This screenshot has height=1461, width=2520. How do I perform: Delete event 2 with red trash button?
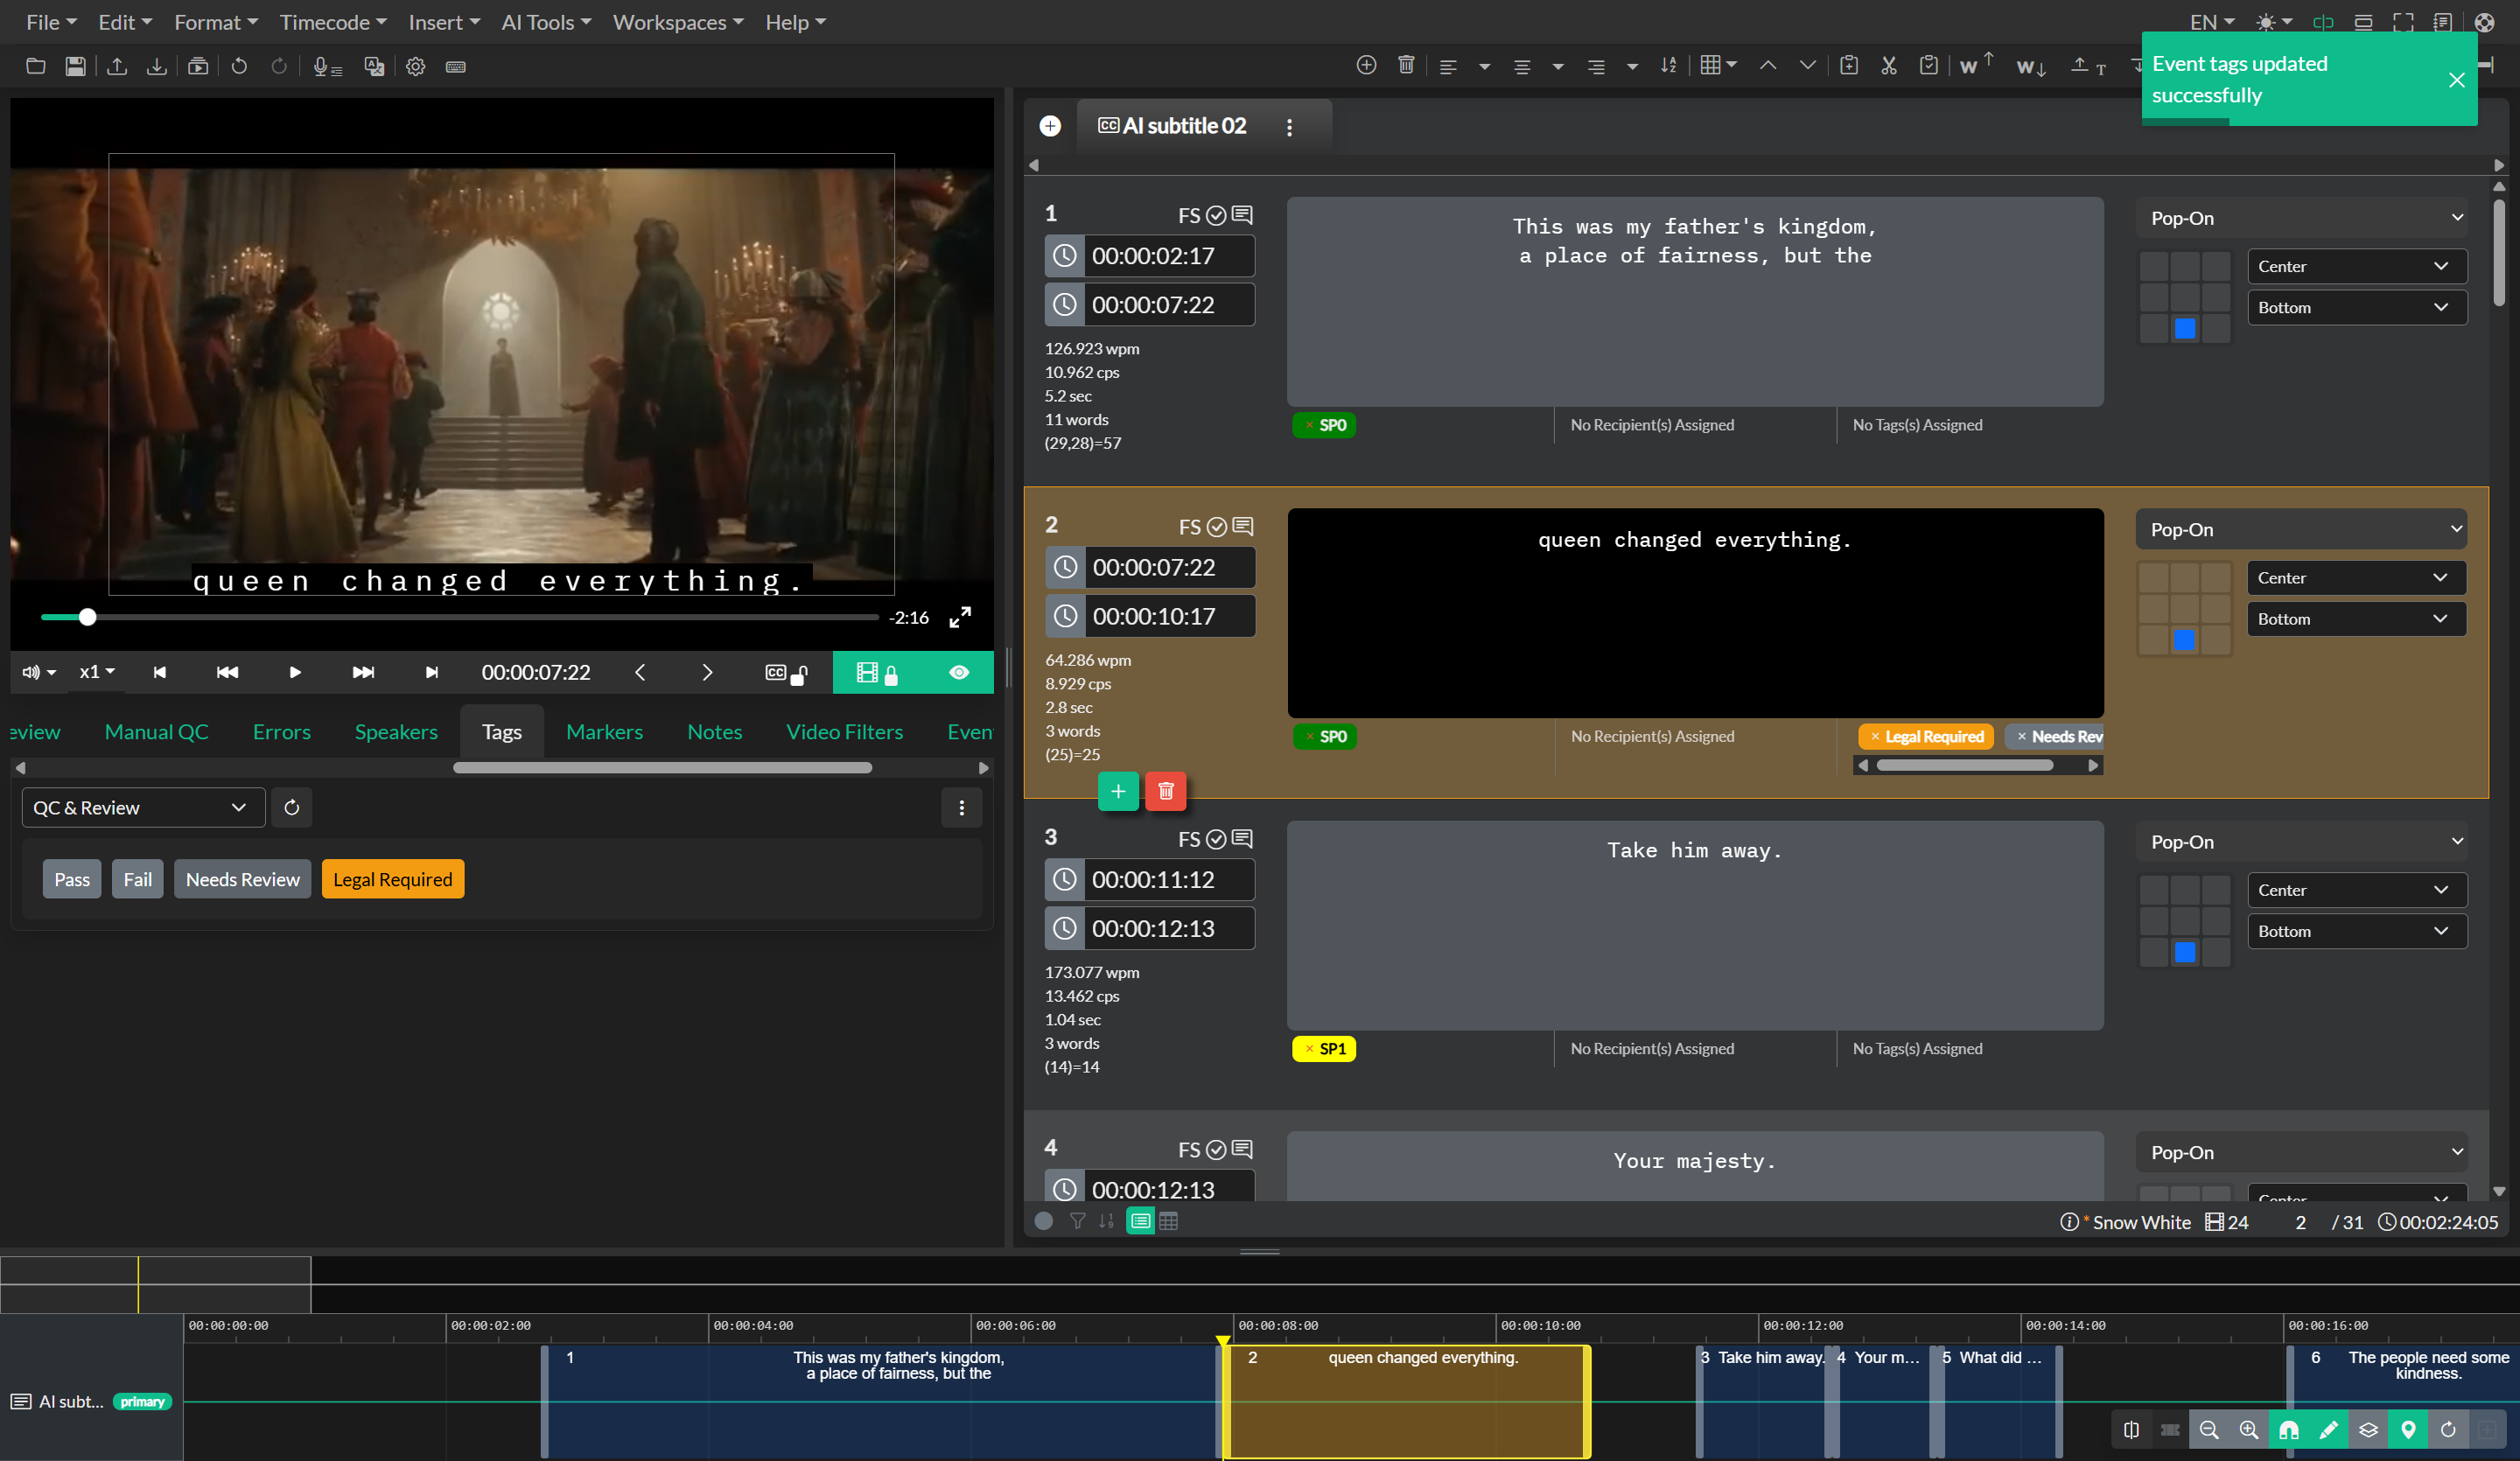pos(1165,791)
